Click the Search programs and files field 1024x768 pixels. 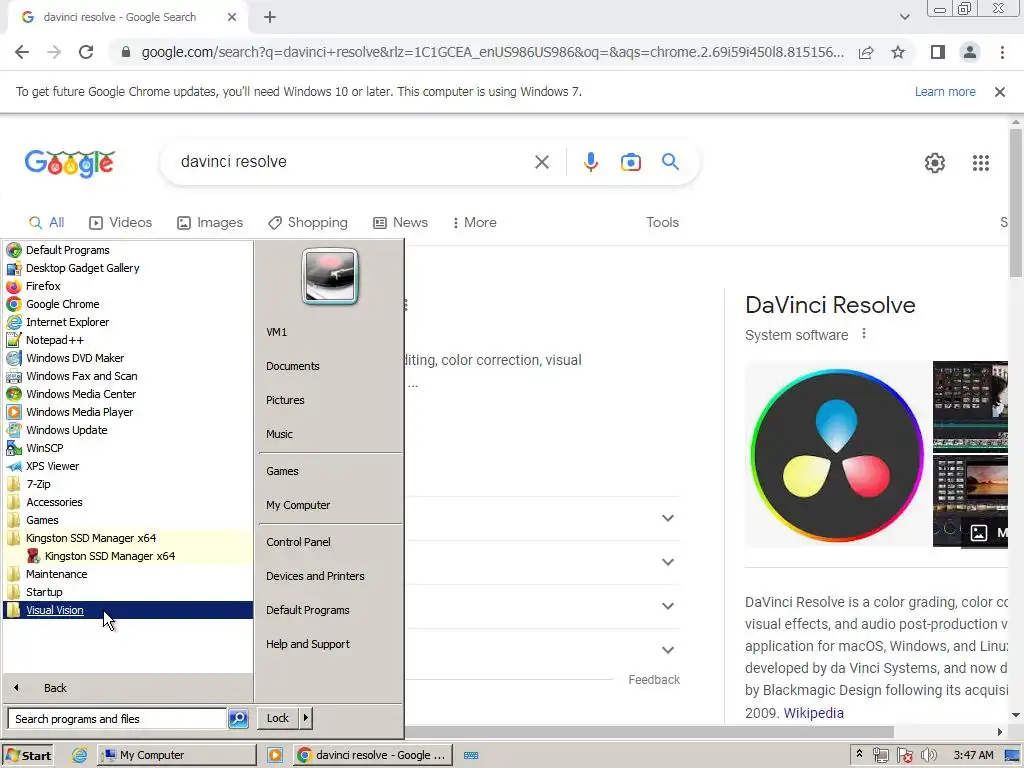117,718
